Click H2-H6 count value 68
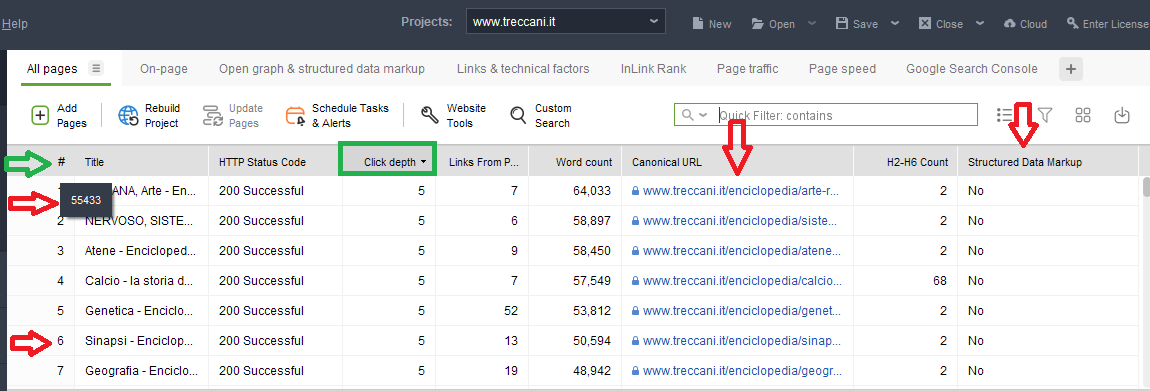The width and height of the screenshot is (1150, 391). 941,281
